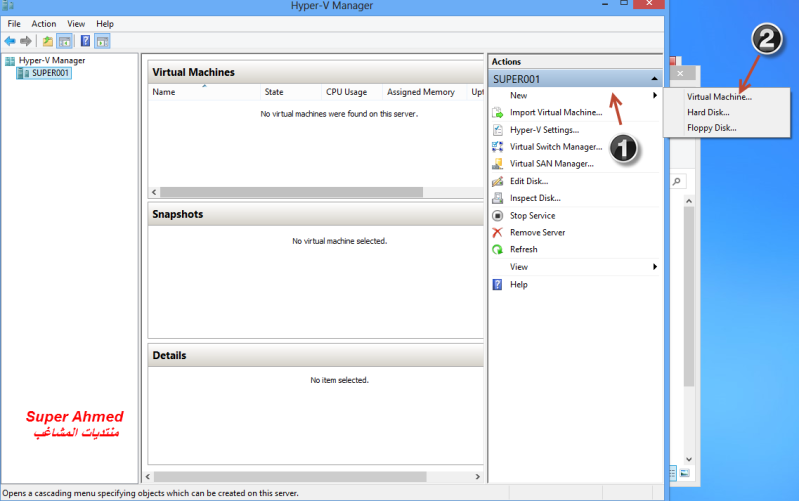Choose Floppy Disk... from New submenu

pyautogui.click(x=711, y=128)
